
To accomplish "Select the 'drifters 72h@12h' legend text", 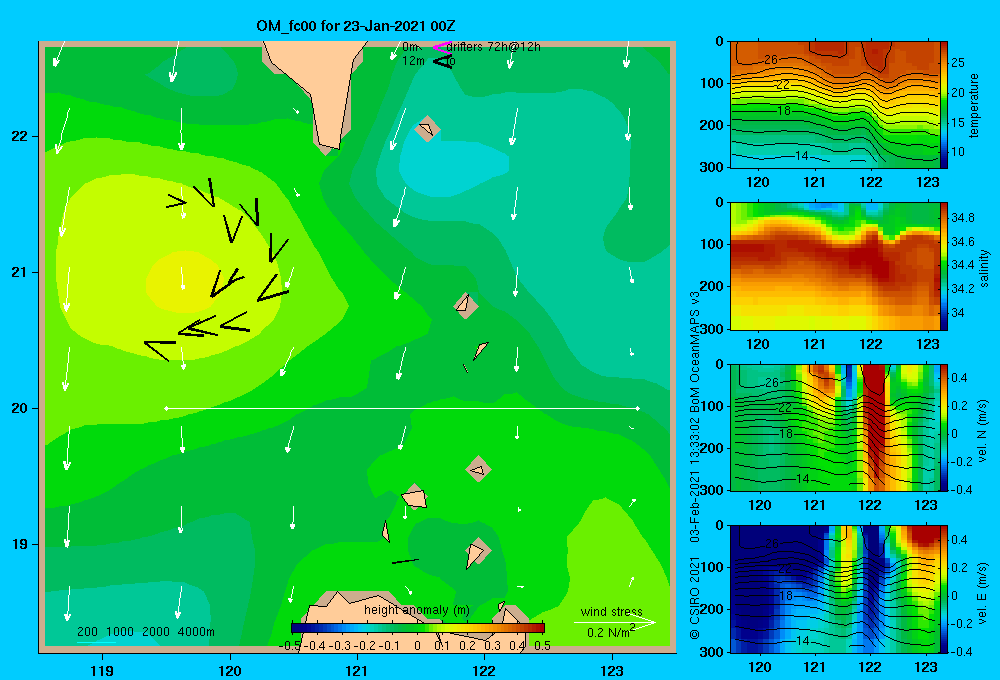I will coord(494,47).
